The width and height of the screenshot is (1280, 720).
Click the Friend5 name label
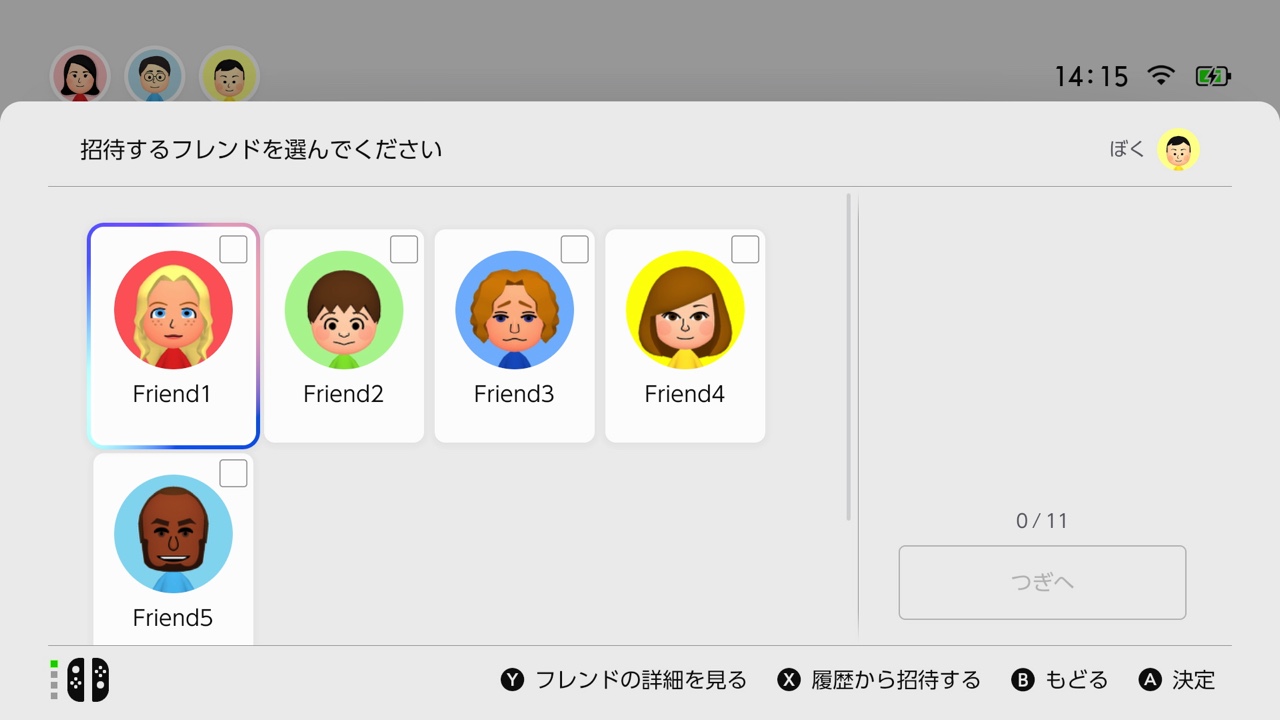173,618
